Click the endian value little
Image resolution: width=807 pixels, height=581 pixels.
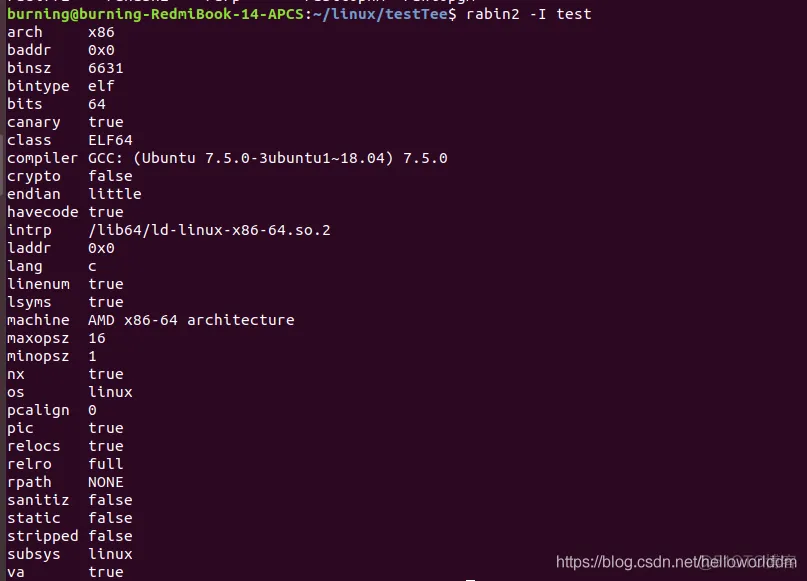point(115,194)
